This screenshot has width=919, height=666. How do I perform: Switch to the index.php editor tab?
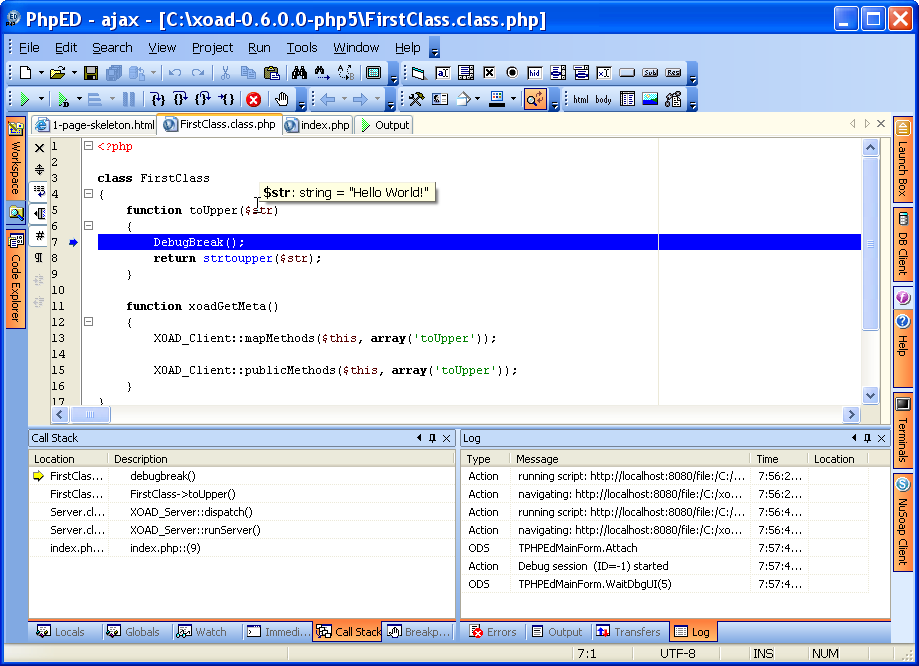[318, 125]
